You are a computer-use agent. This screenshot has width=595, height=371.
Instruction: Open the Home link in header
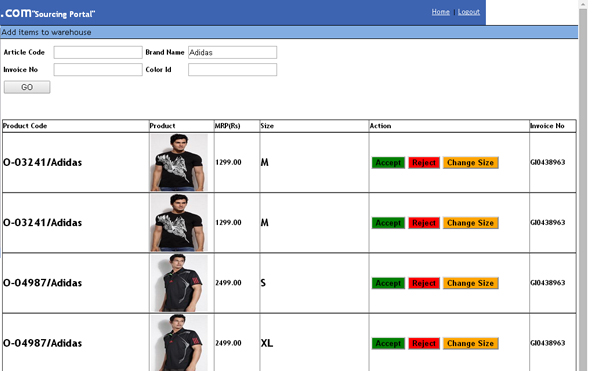(x=441, y=12)
